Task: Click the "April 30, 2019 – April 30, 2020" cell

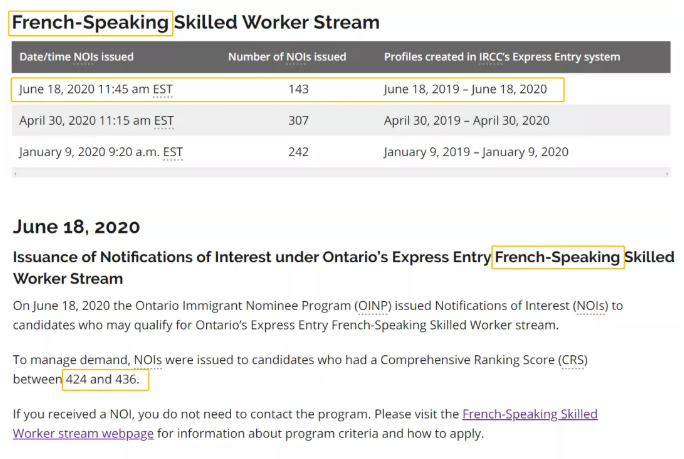Action: (x=466, y=121)
